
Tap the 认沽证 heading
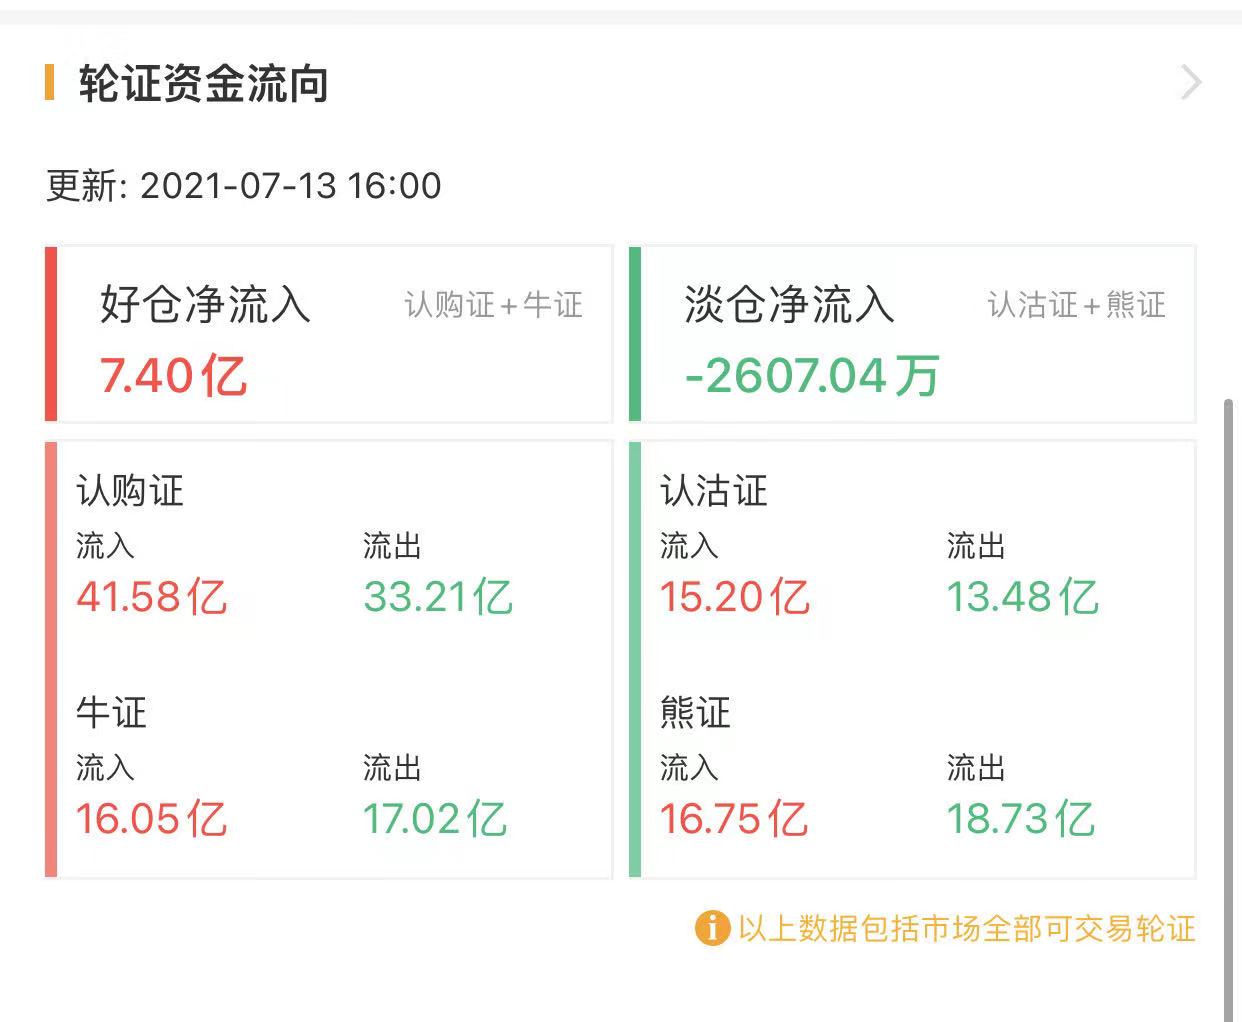714,491
